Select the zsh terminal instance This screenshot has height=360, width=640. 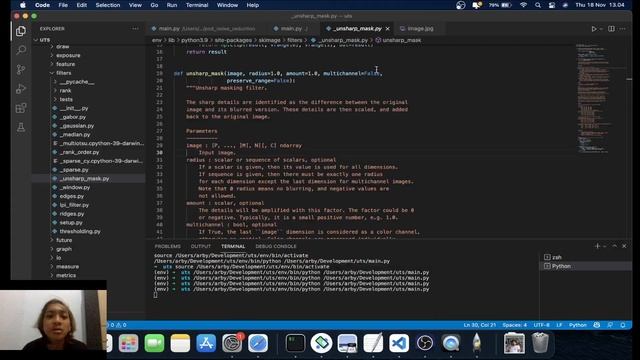586,257
